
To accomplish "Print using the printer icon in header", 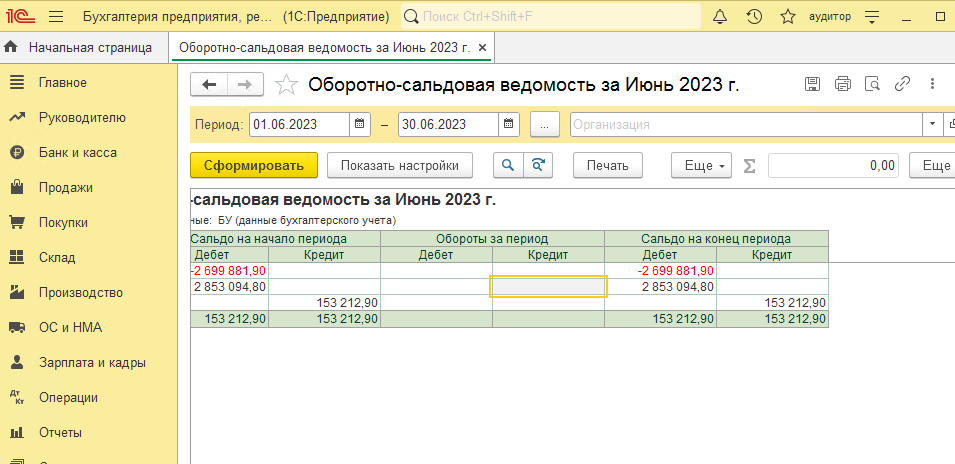I will 843,84.
